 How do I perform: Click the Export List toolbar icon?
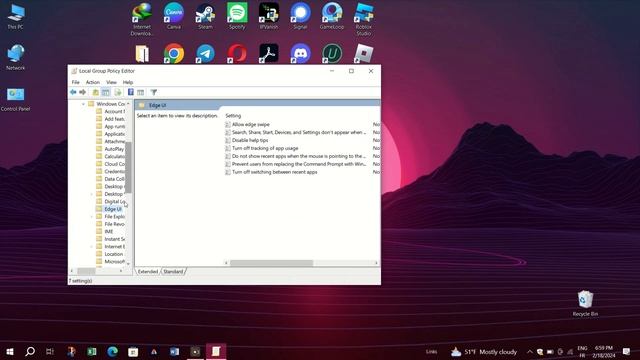click(118, 92)
